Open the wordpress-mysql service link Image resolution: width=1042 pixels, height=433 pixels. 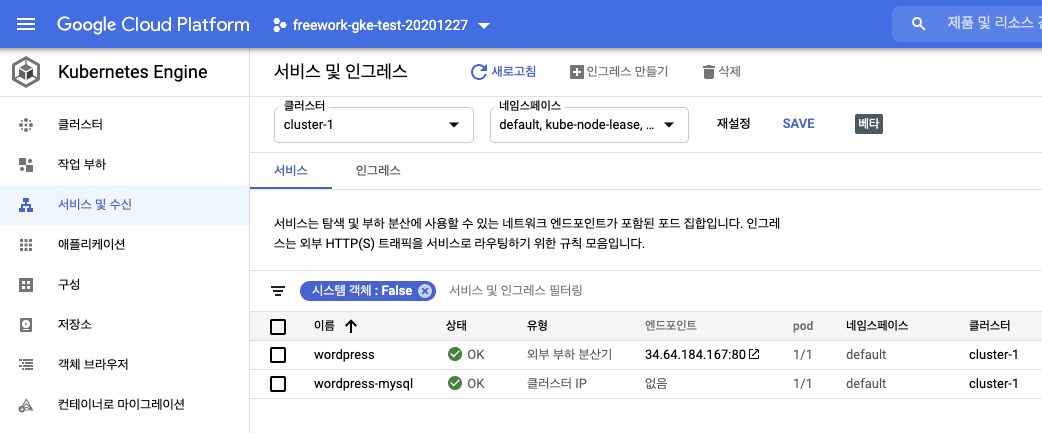coord(364,384)
